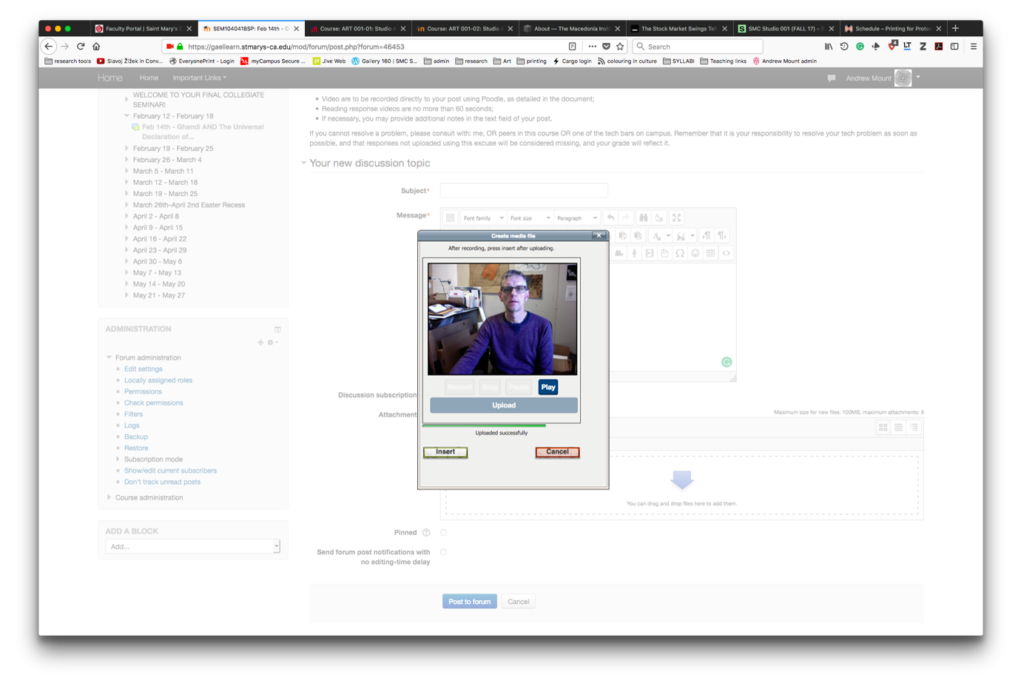1024x692 pixels.
Task: Tick the Pinned checkbox
Action: pos(444,533)
